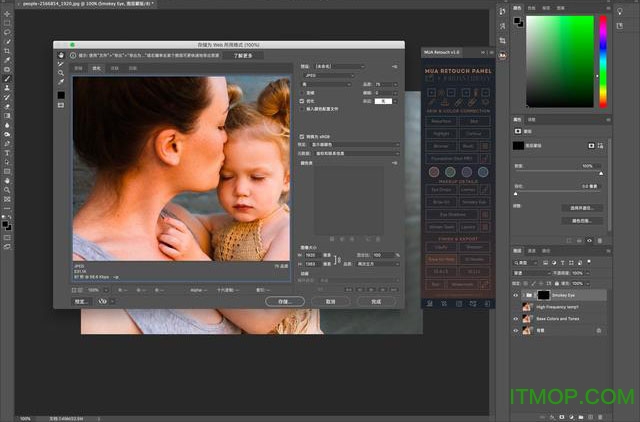
Task: Select the Rectangular Marquee tool
Action: click(7, 23)
